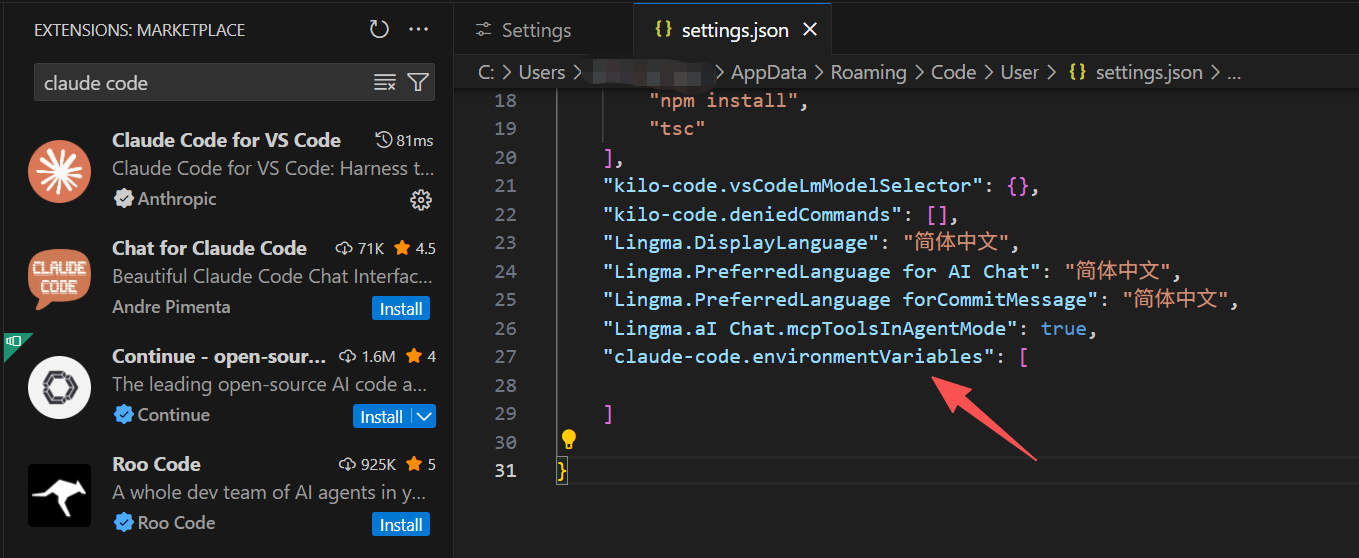Click the Roo Code kangaroo icon
This screenshot has width=1359, height=558.
[59, 495]
